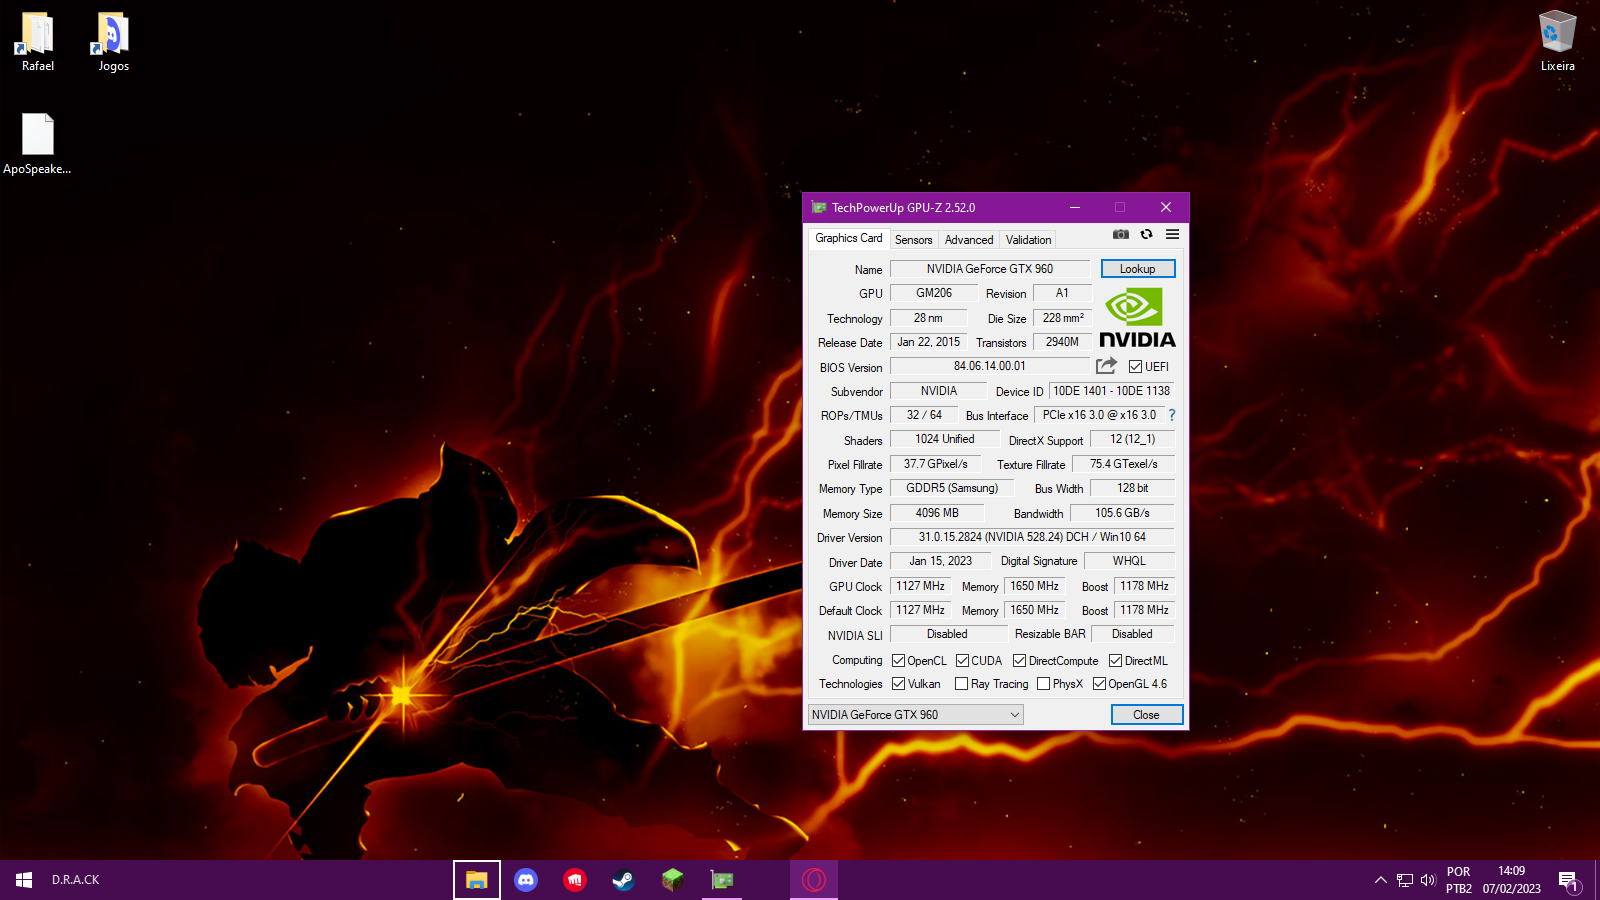
Task: Toggle the CUDA checkbox
Action: 962,661
